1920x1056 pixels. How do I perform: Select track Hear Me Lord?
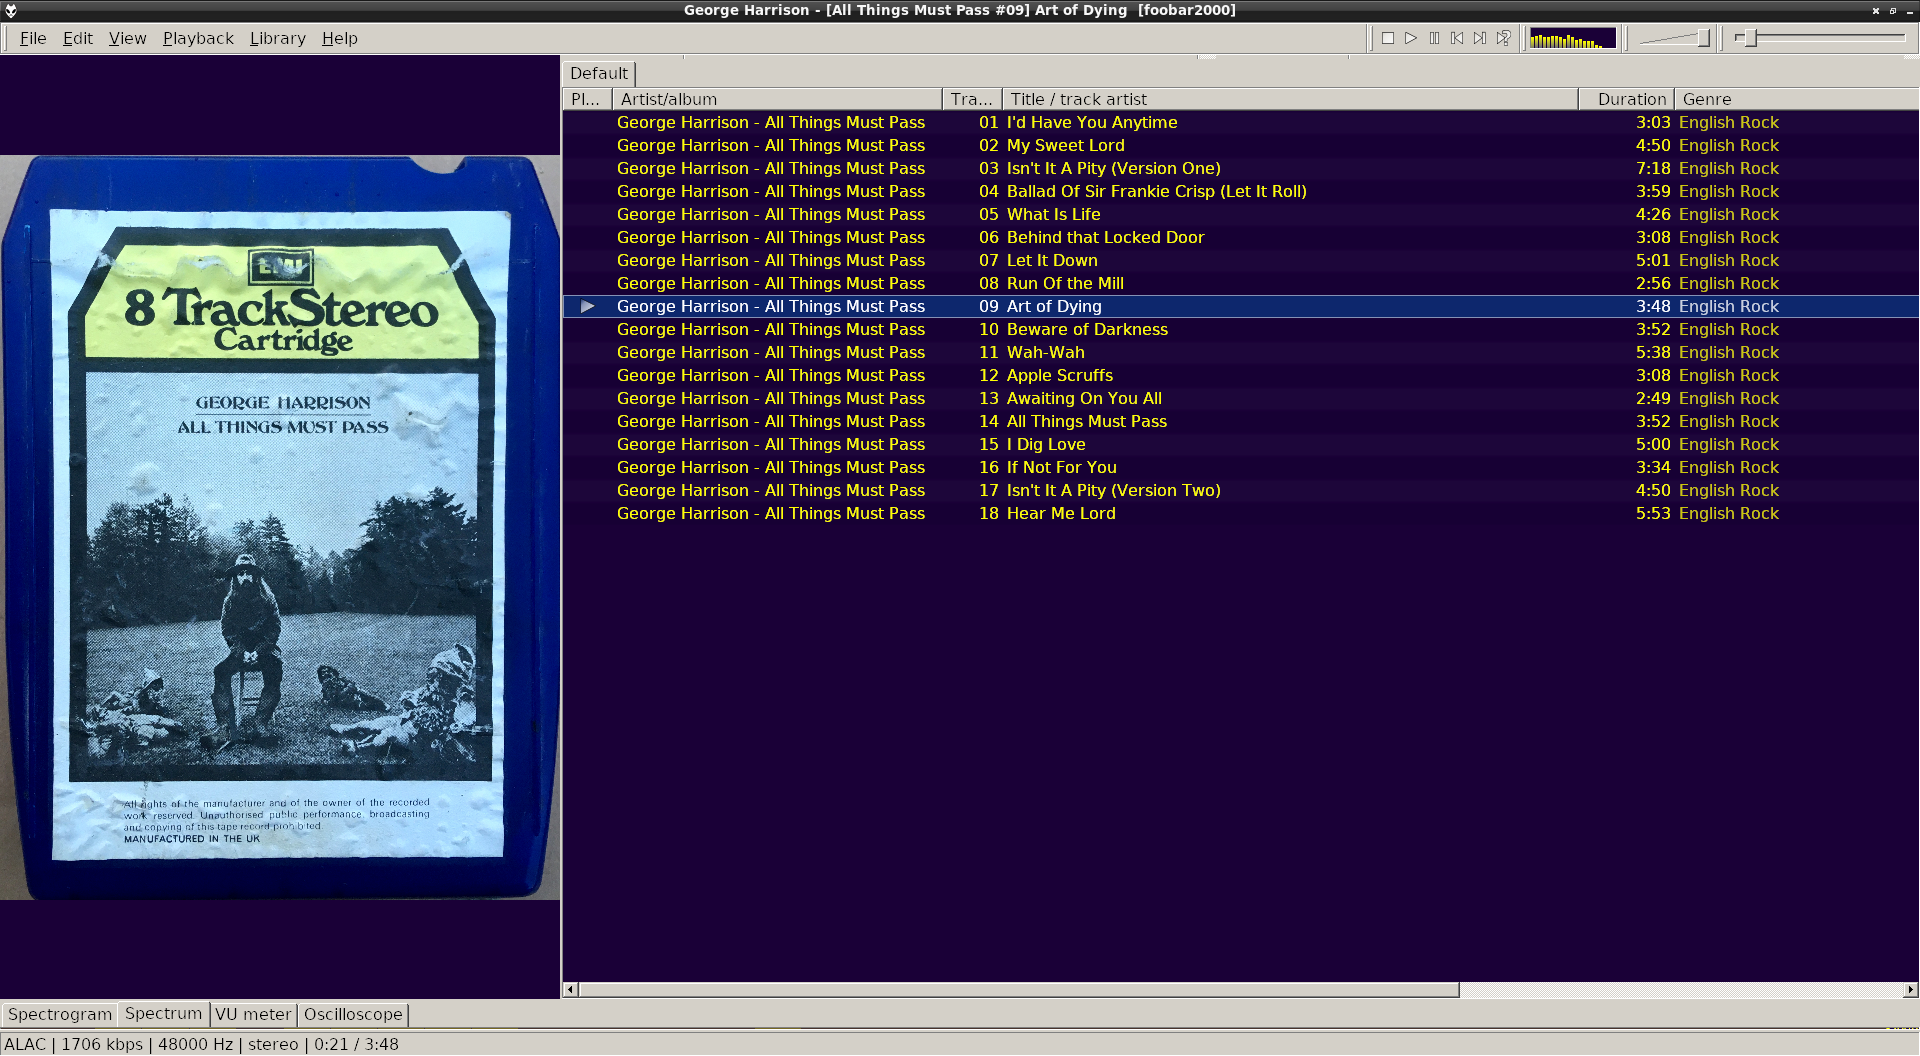(1240, 513)
